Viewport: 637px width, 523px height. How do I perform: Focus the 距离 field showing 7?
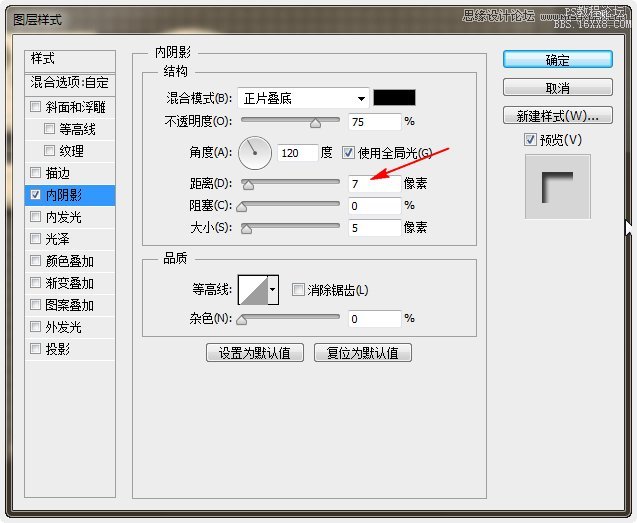[375, 184]
